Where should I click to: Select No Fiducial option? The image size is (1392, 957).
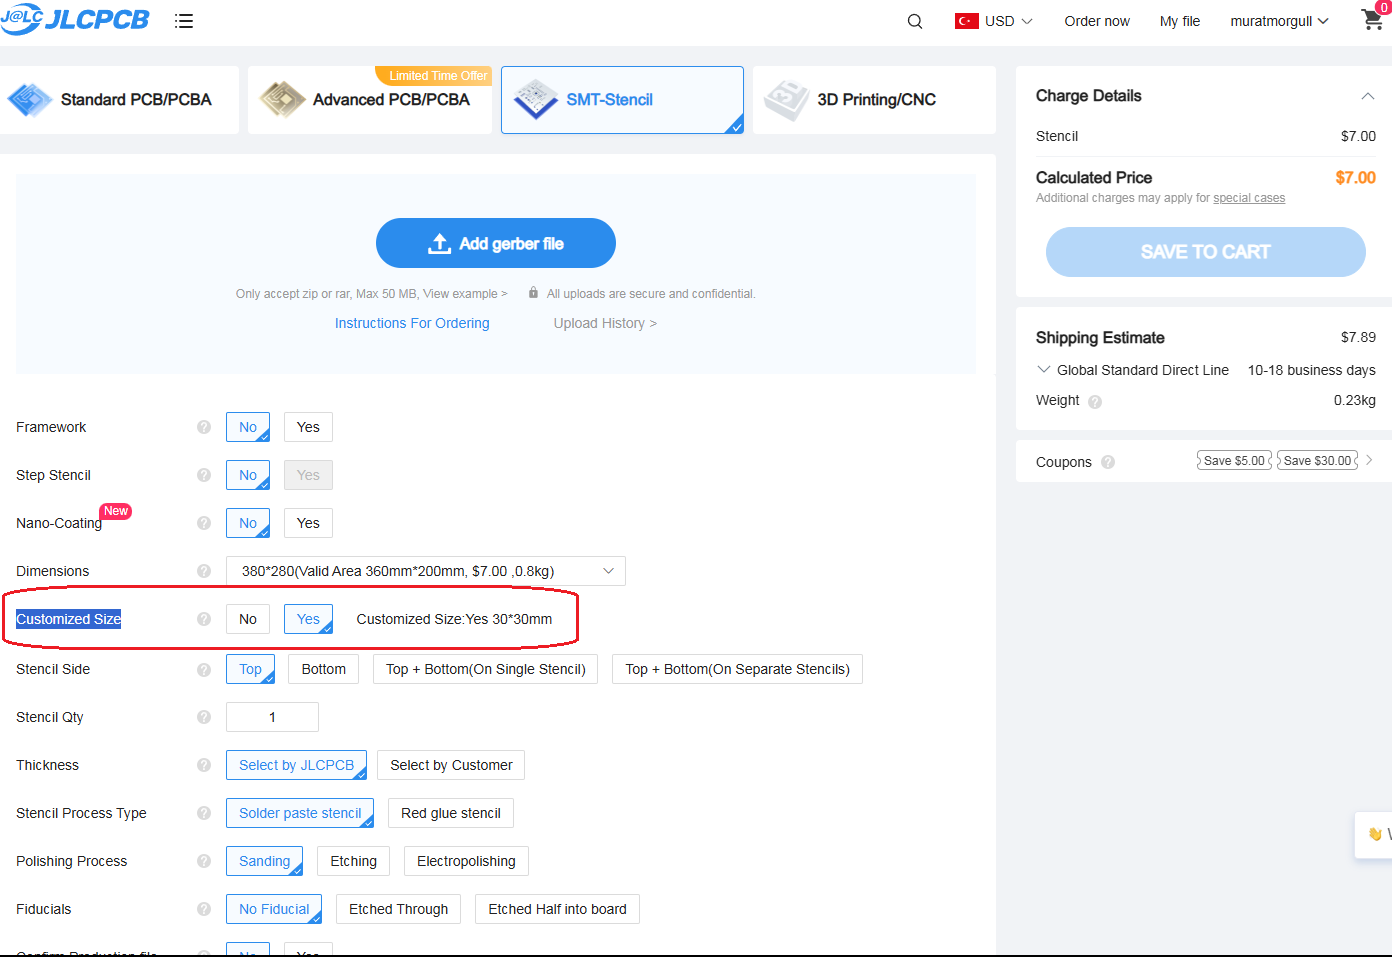point(274,909)
